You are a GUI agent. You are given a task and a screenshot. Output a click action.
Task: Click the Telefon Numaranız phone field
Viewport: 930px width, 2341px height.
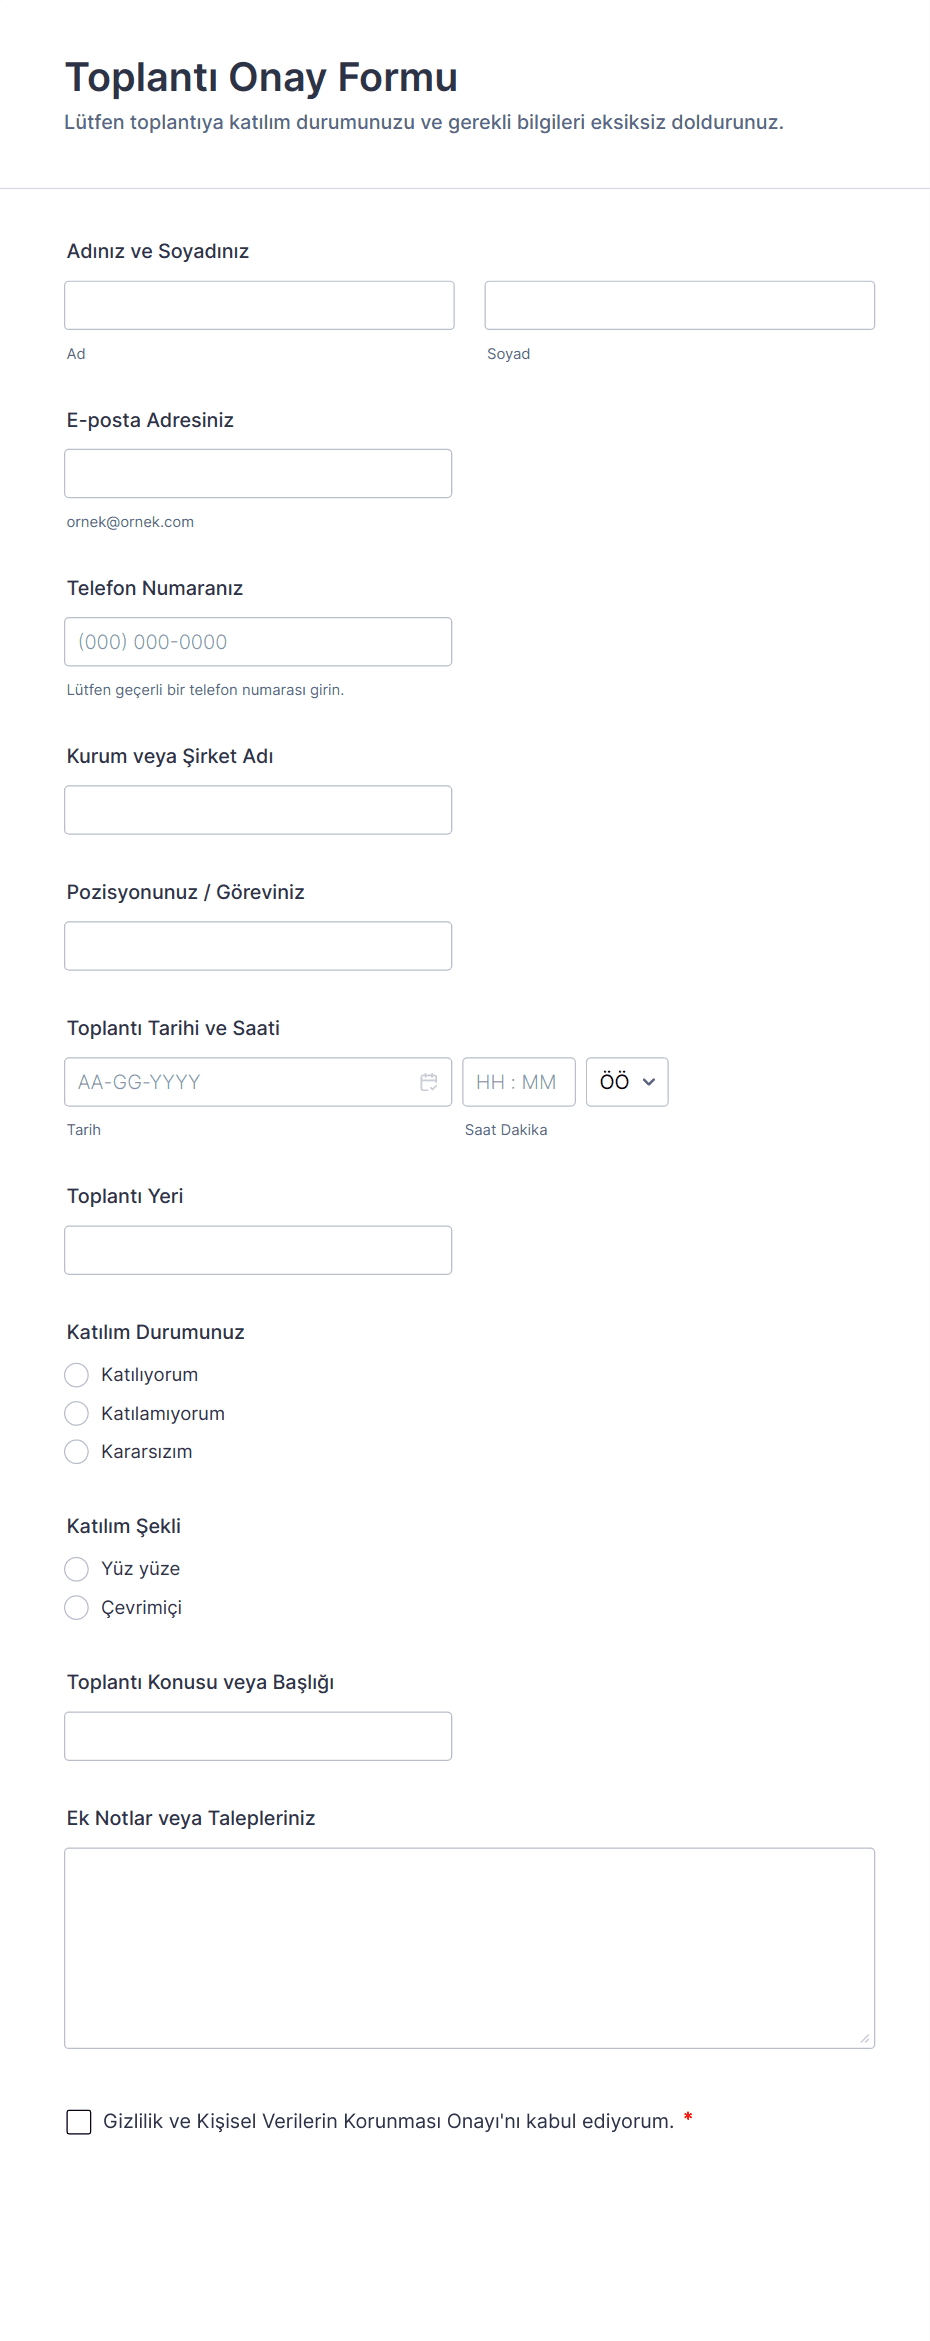click(258, 642)
